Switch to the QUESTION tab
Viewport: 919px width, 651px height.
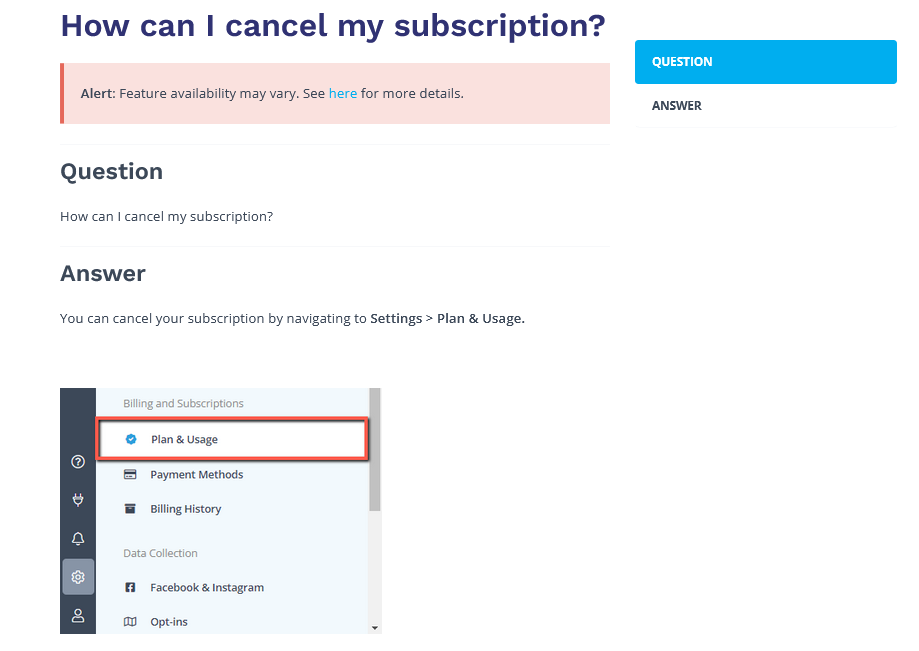tap(764, 61)
